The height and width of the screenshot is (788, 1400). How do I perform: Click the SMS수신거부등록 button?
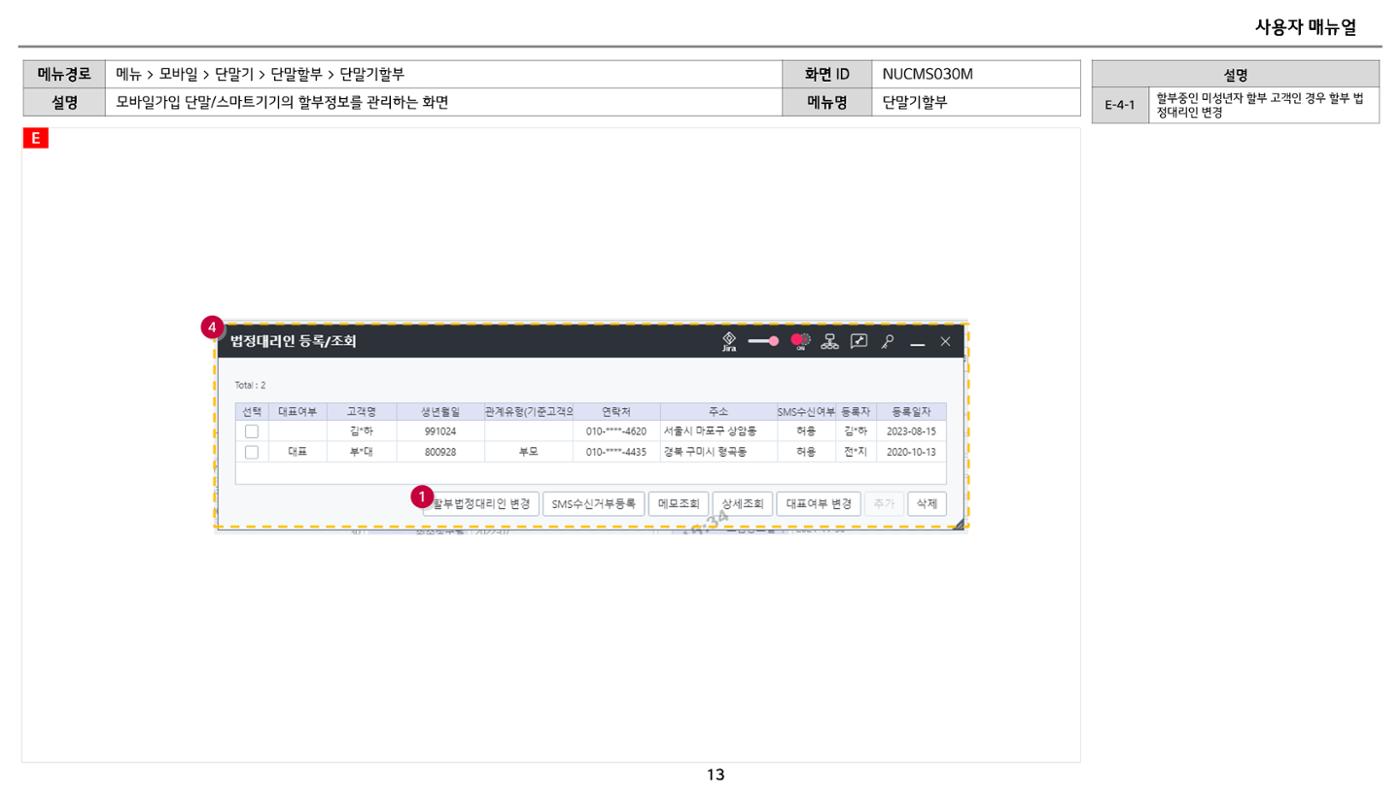pos(593,504)
